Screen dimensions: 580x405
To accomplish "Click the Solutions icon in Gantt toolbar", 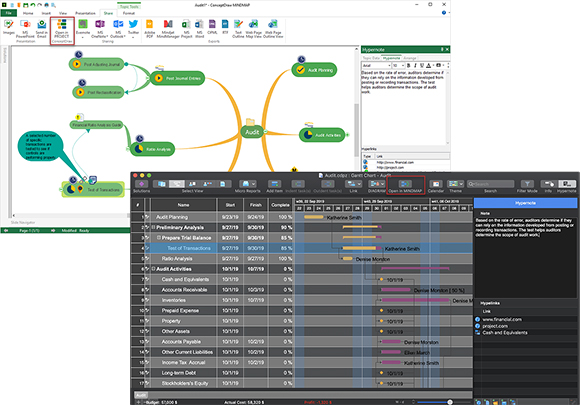I will point(142,186).
